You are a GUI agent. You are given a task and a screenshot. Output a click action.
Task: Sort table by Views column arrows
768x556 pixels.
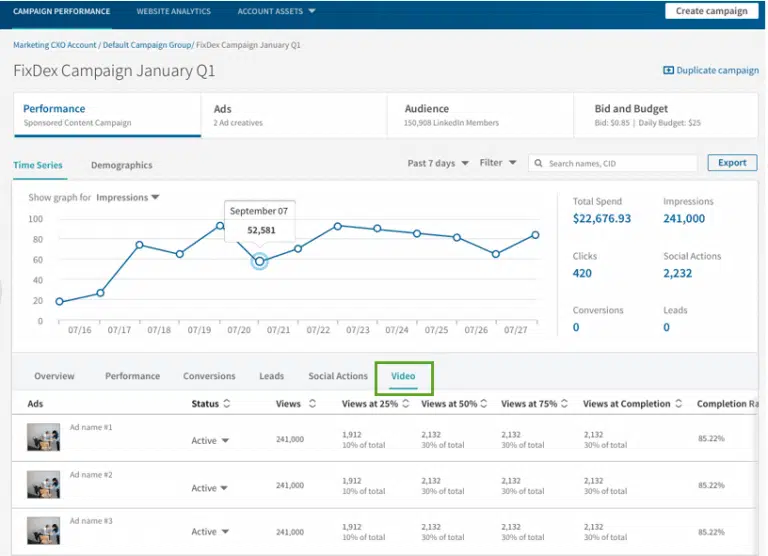(x=313, y=404)
